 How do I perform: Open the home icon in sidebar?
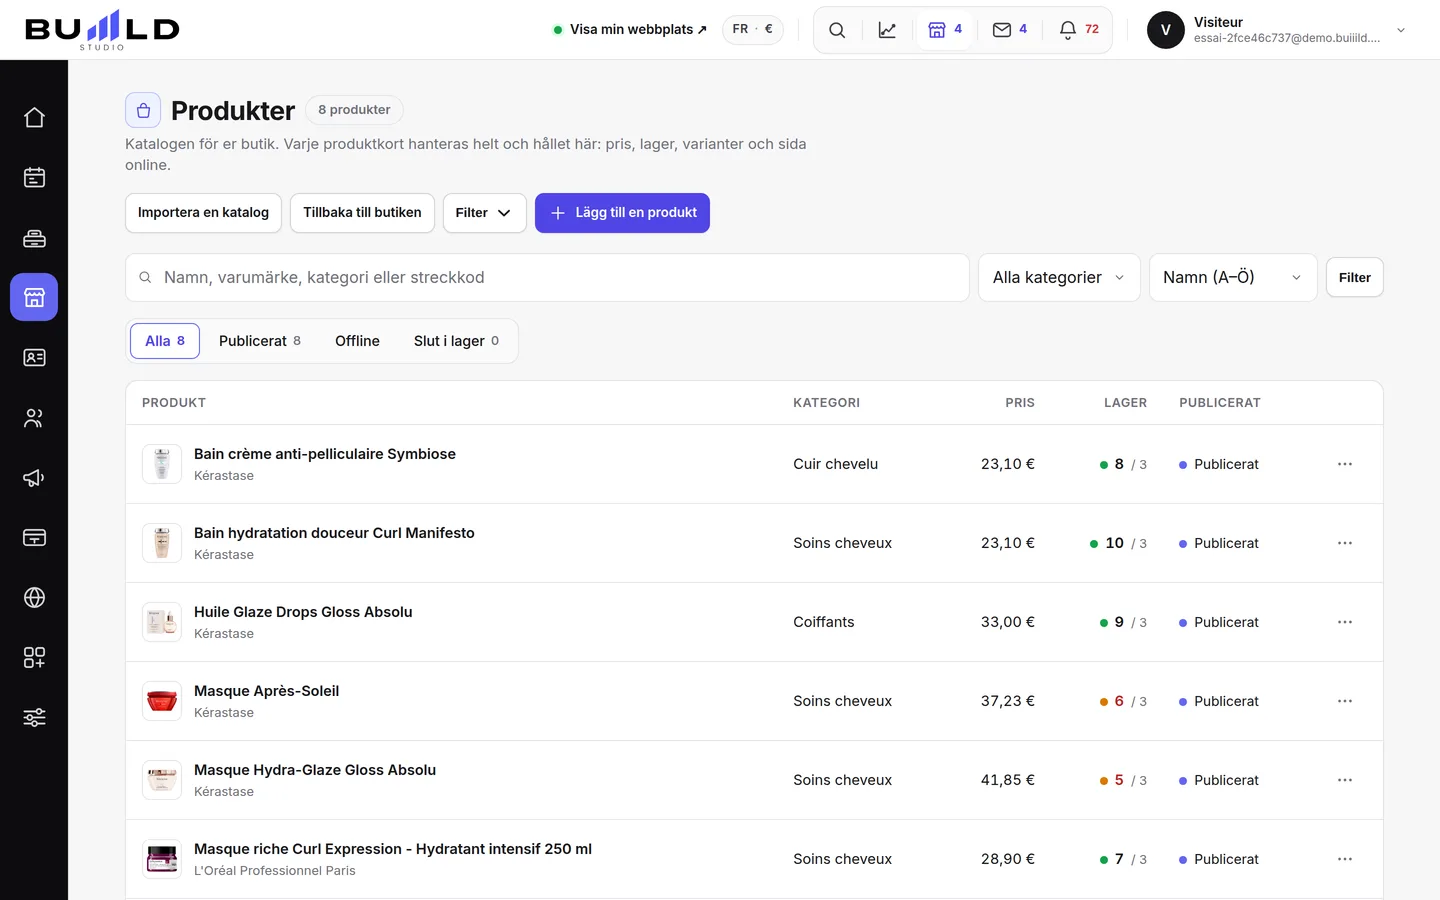[x=34, y=118]
